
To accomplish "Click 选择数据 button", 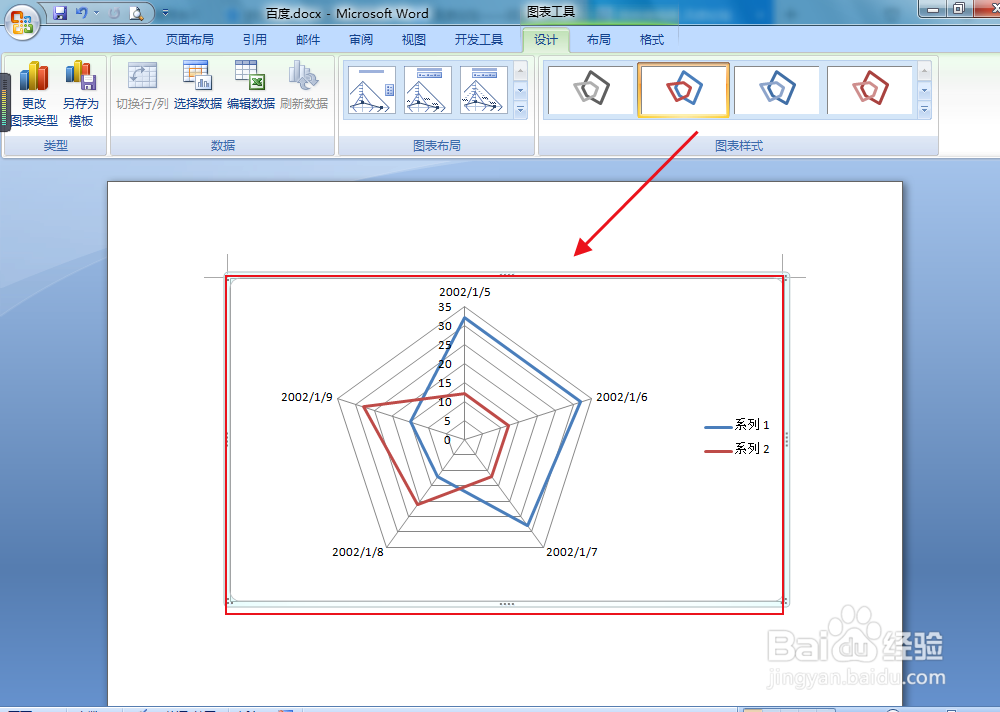I will pos(198,86).
